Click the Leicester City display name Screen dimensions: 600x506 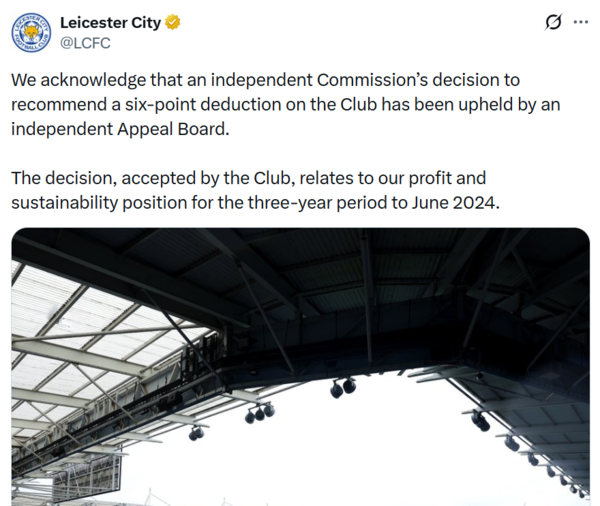110,23
